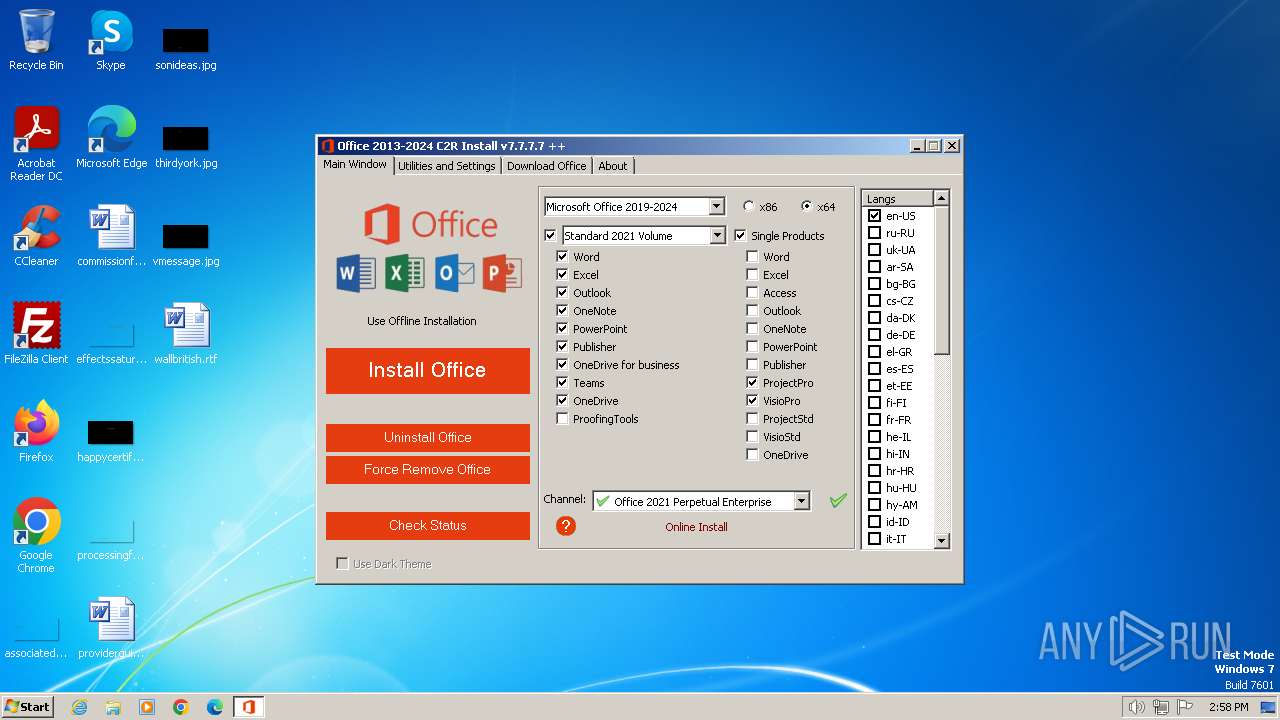Image resolution: width=1280 pixels, height=720 pixels.
Task: Toggle the Single Products checkbox
Action: [x=740, y=235]
